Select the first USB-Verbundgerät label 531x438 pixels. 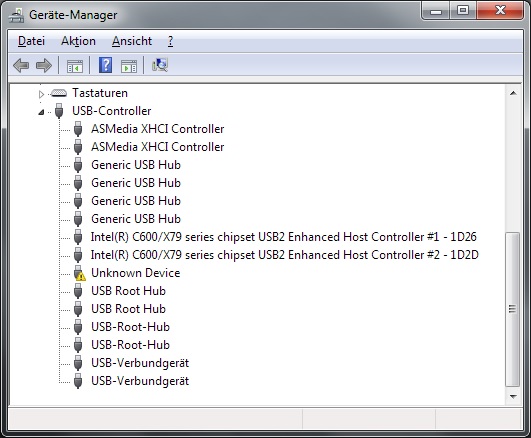(x=140, y=363)
